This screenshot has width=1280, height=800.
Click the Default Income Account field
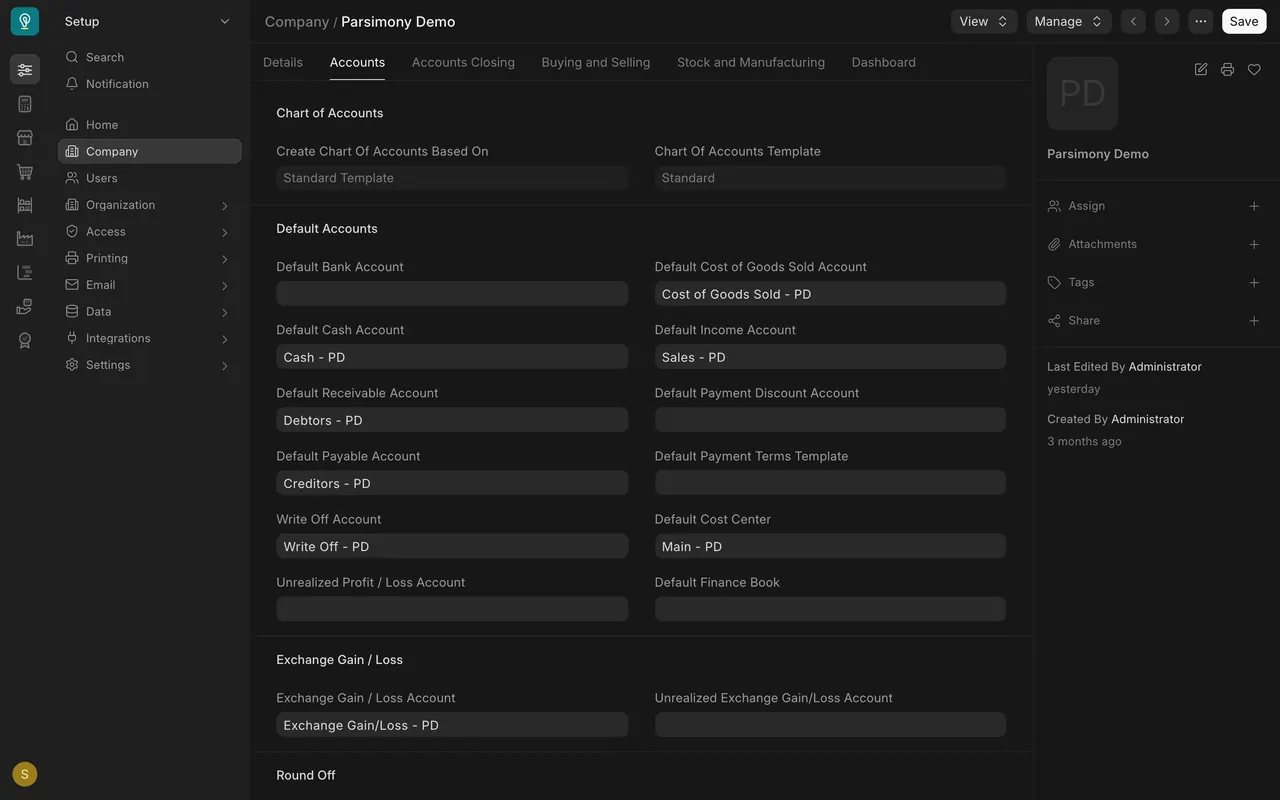[830, 357]
